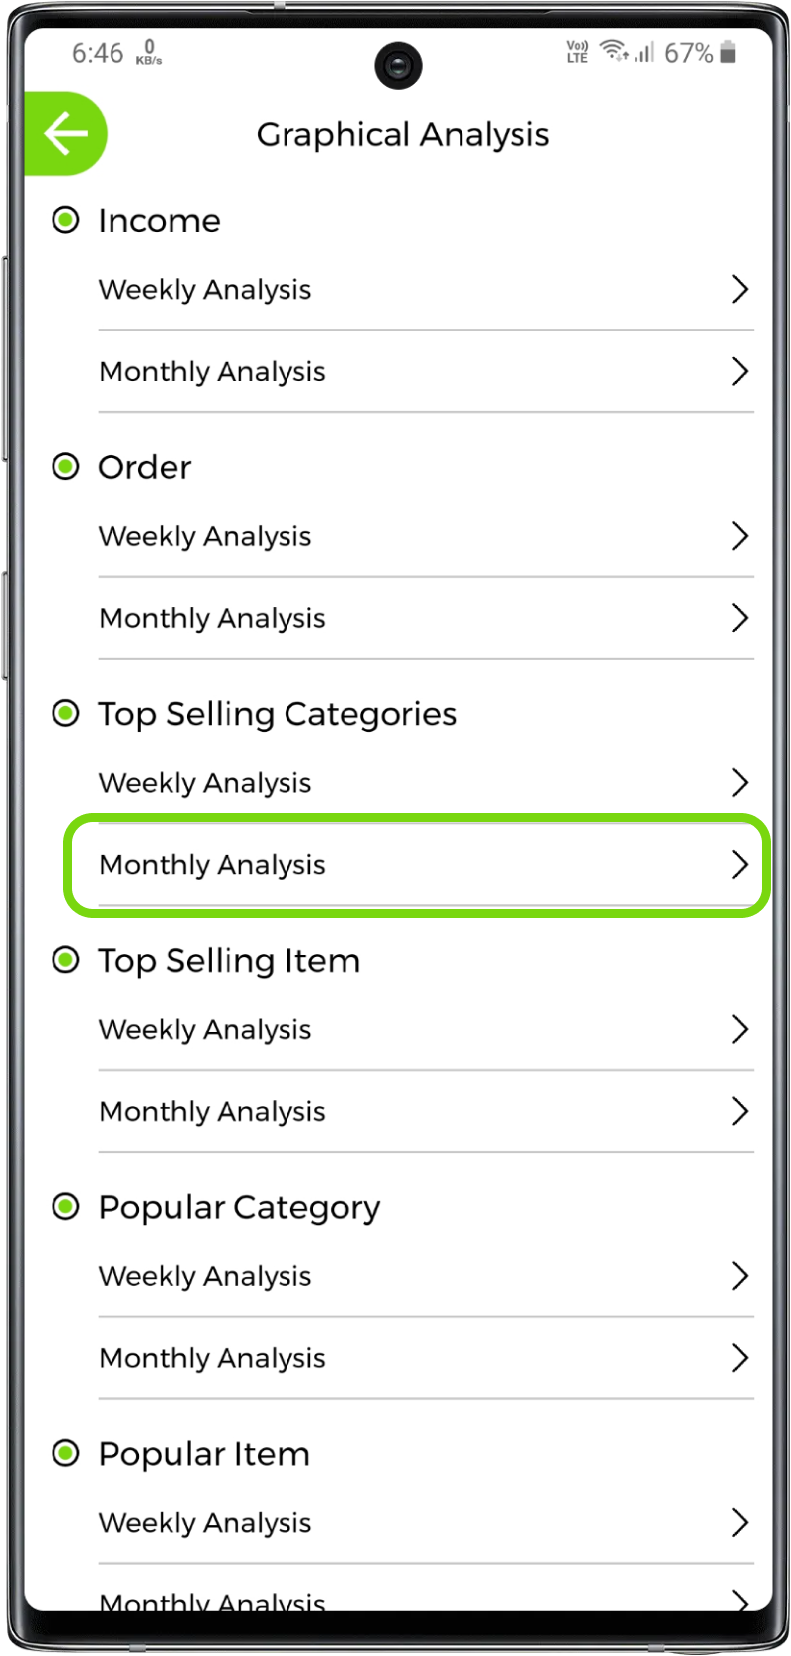791x1656 pixels.
Task: Select the Top Selling Categories bullet
Action: (66, 713)
